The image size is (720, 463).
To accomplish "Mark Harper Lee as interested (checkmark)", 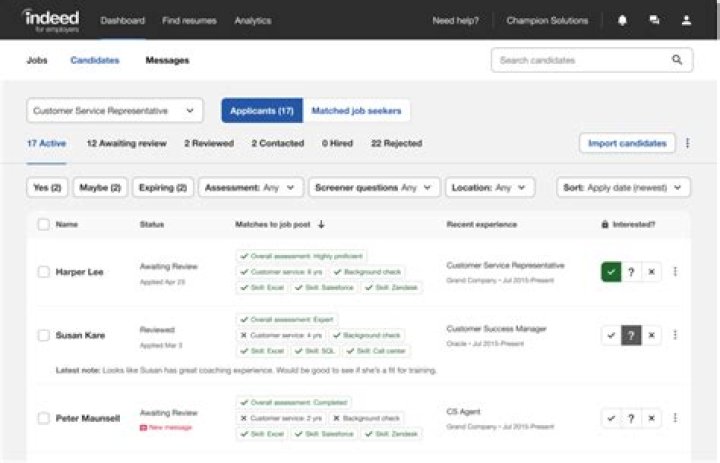I will tap(611, 272).
